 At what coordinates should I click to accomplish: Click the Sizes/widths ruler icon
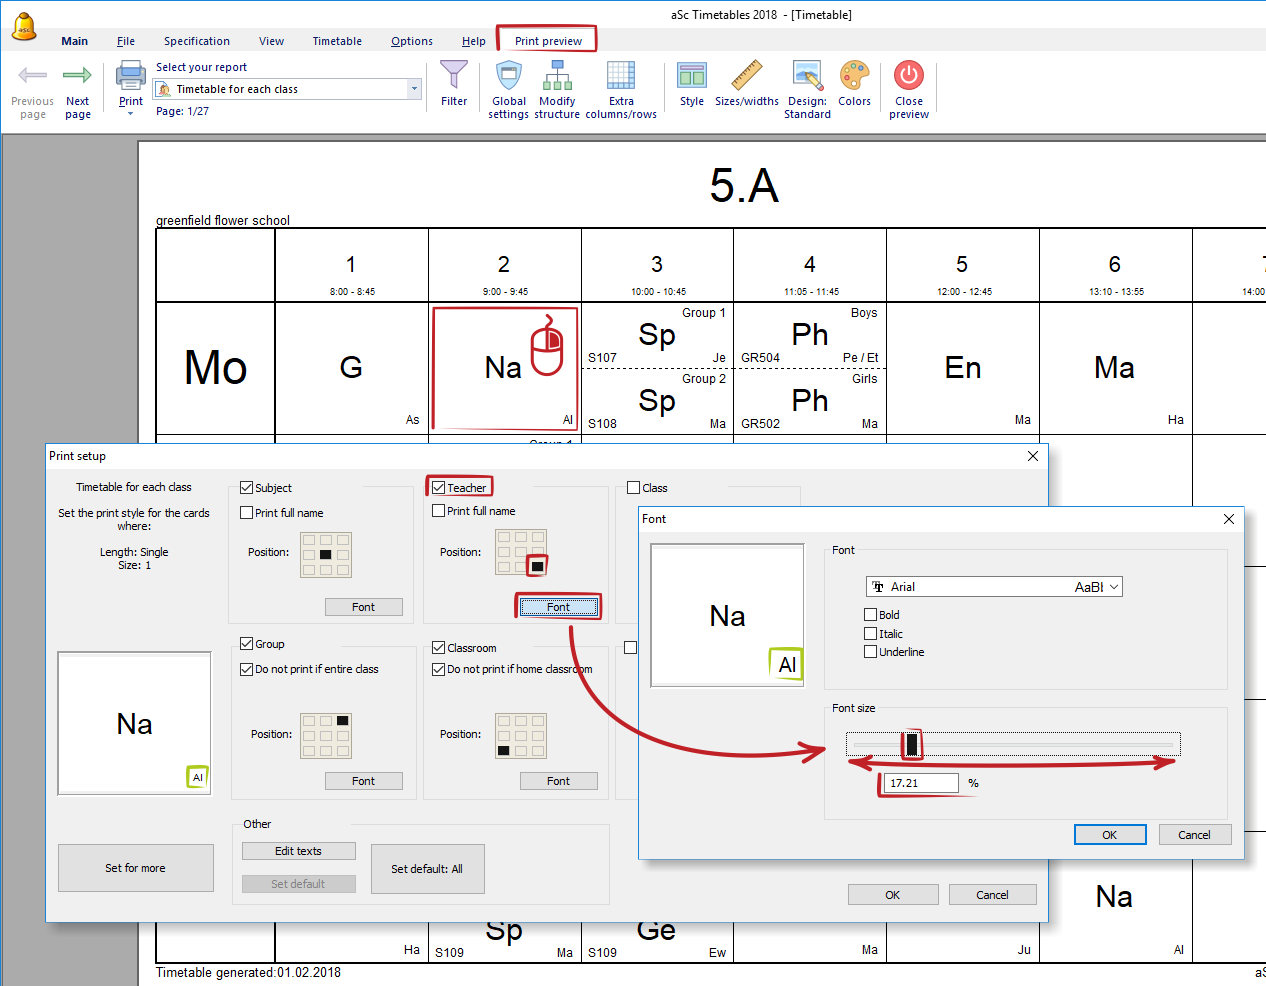tap(746, 77)
